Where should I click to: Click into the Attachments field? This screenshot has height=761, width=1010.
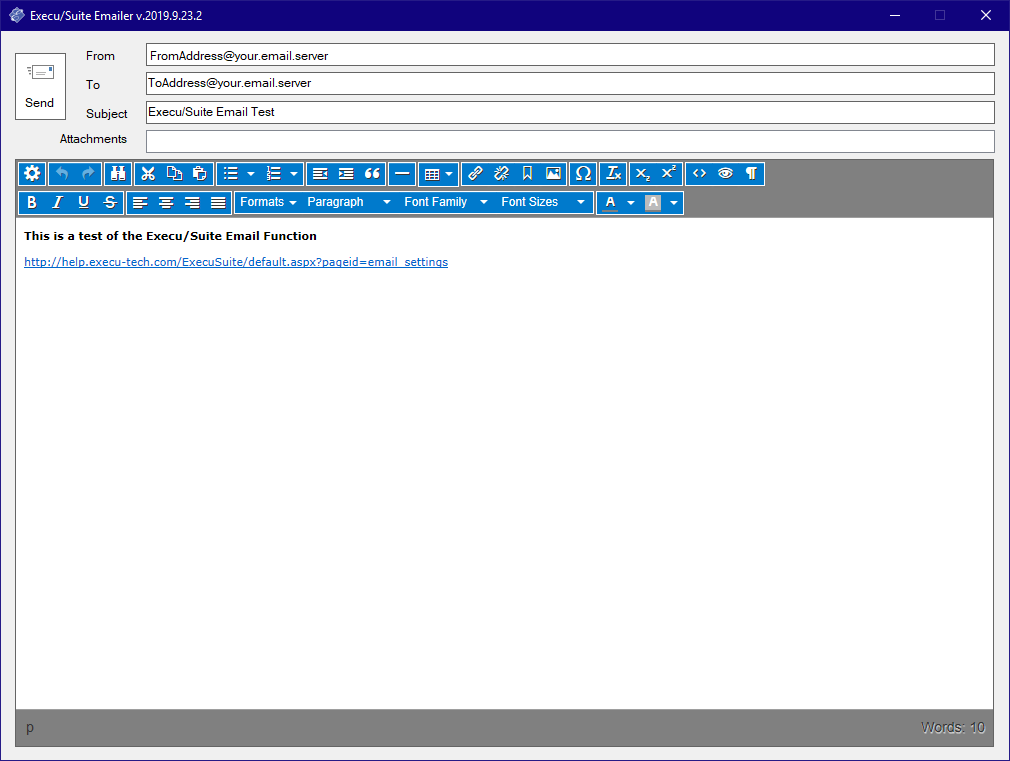pyautogui.click(x=570, y=141)
